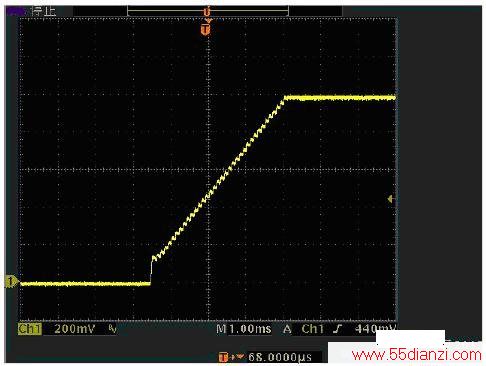
Task: Click the rising edge trigger slope icon
Action: pos(337,329)
